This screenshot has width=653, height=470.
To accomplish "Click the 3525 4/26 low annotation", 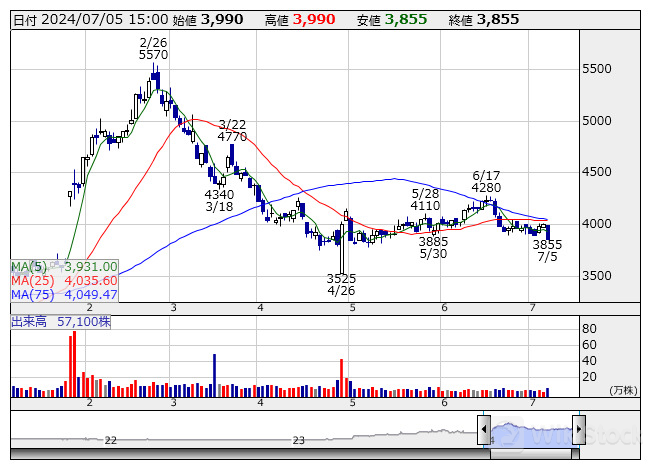I will point(342,284).
